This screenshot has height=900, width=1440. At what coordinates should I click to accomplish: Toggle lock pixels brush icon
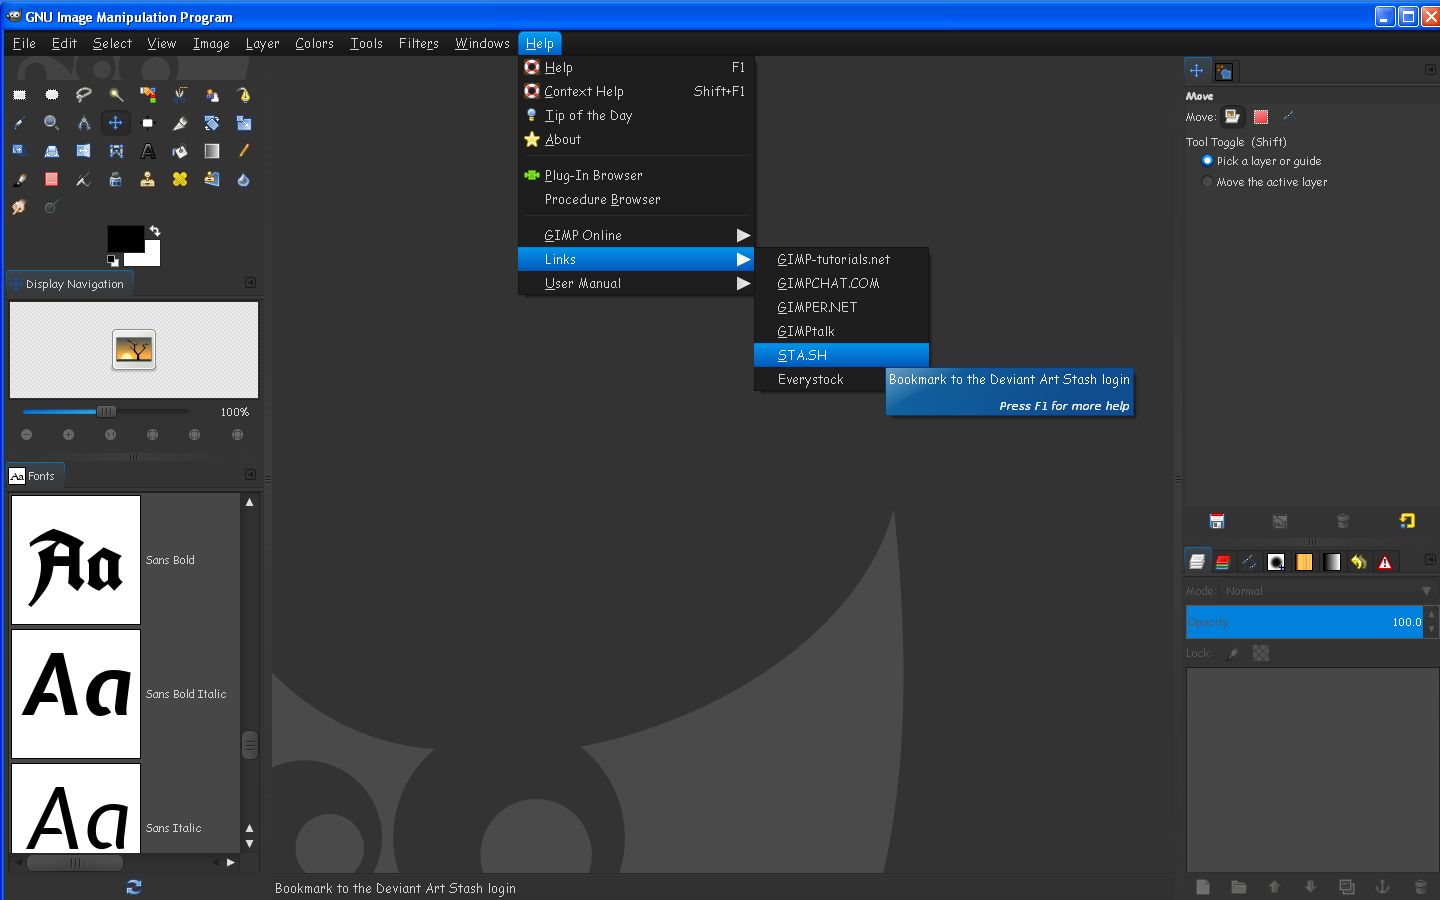(x=1233, y=653)
